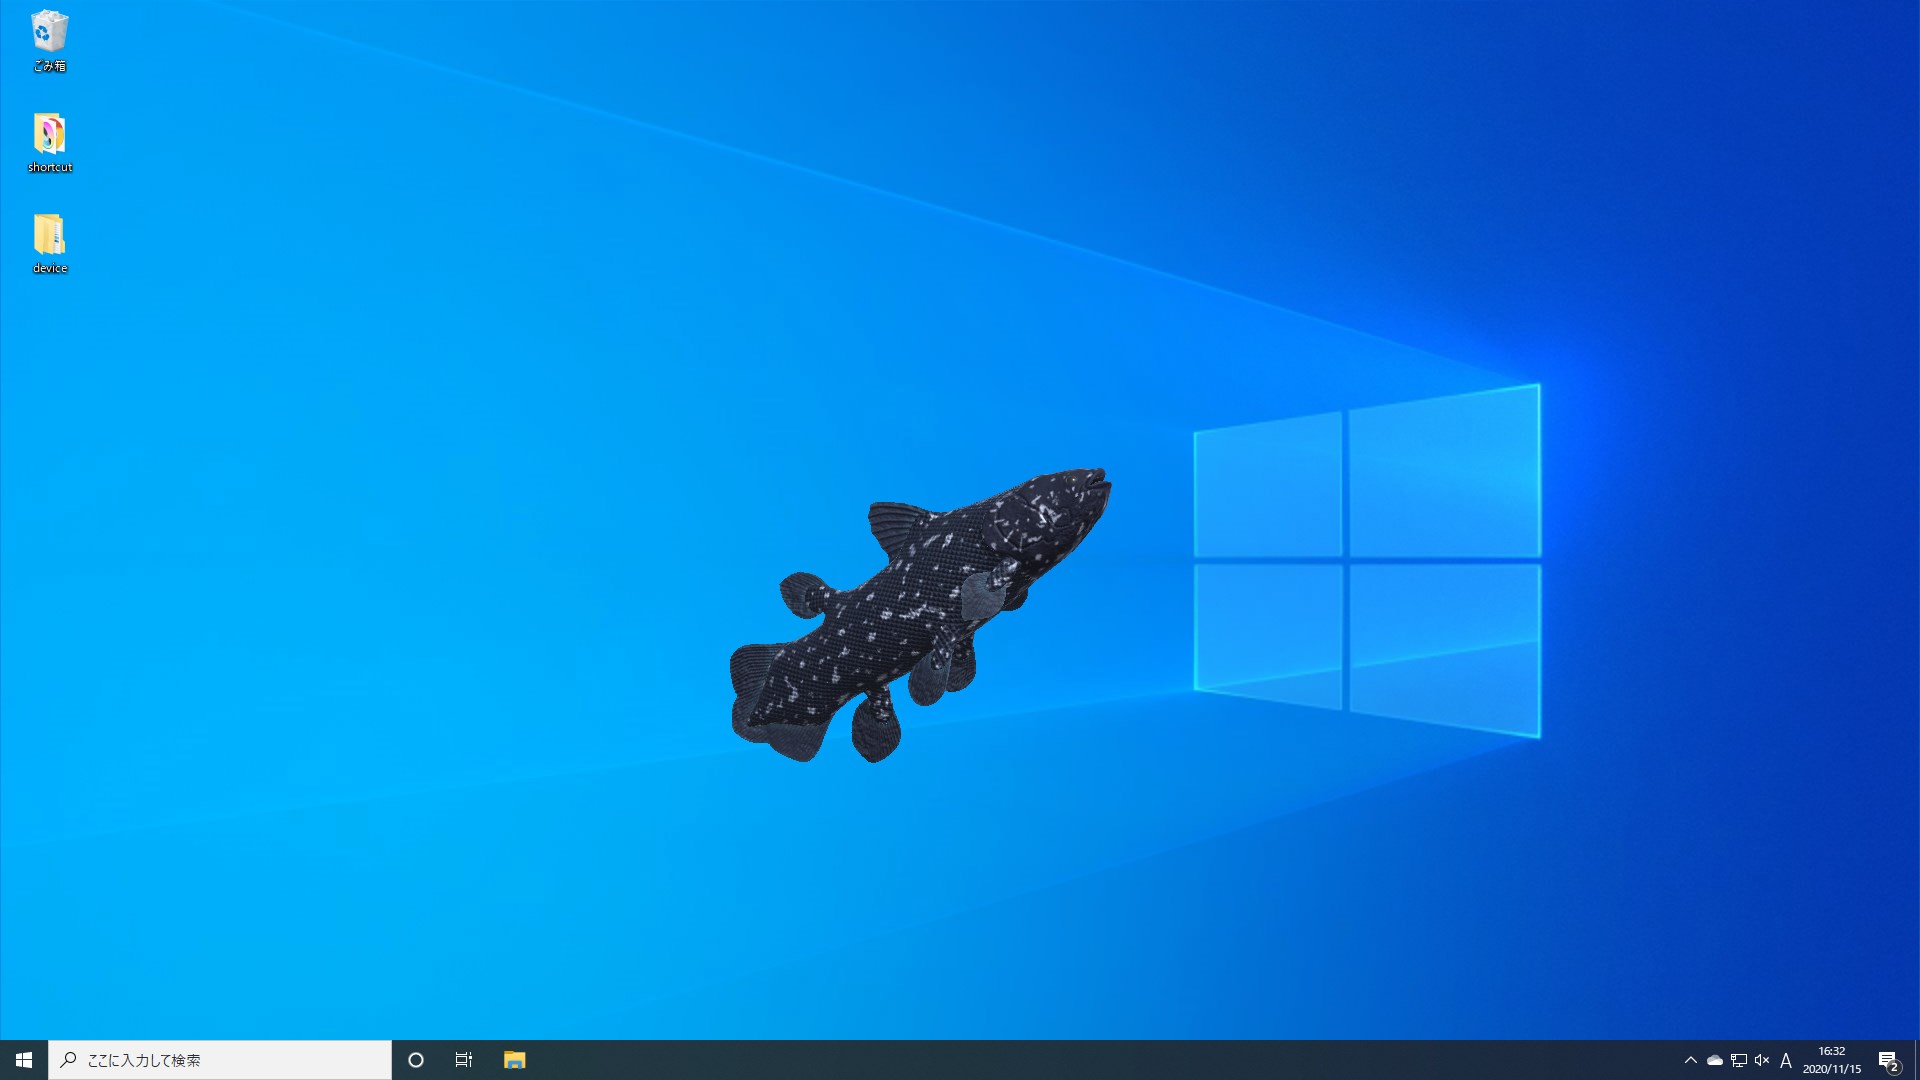The width and height of the screenshot is (1920, 1080).
Task: Click Show Desktop sliver at taskbar end
Action: 1916,1060
